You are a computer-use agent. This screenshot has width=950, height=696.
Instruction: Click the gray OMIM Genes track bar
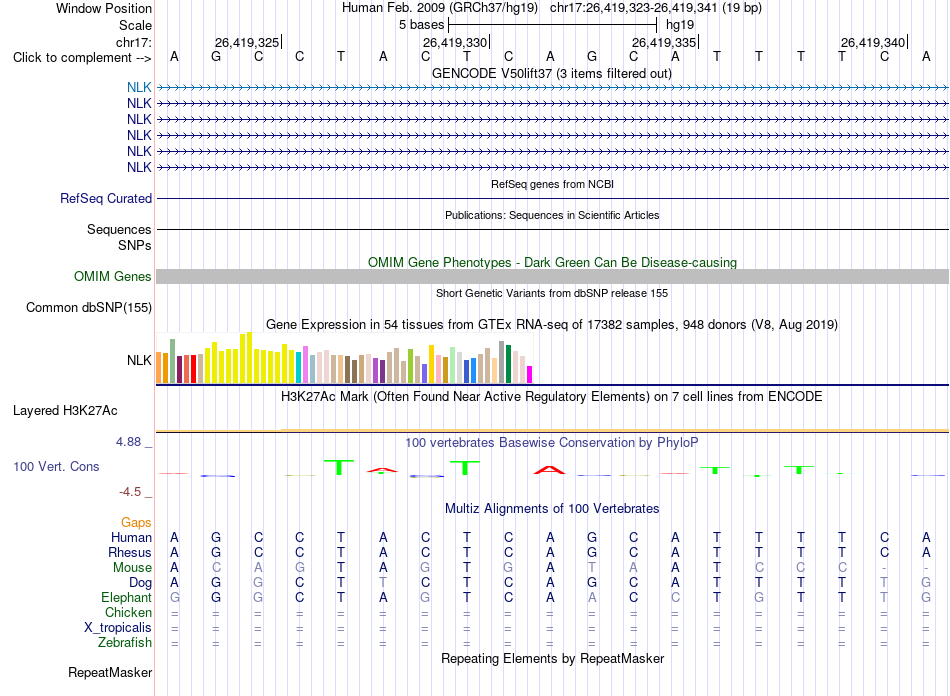coord(552,277)
